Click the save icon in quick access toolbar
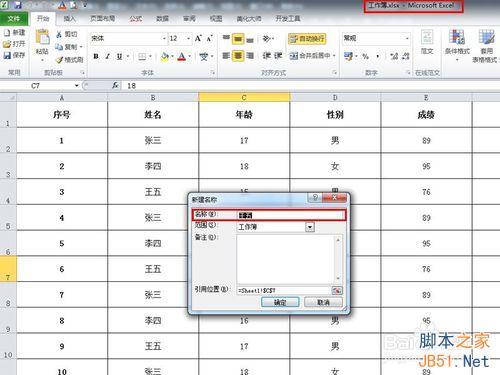Viewport: 500px width, 375px height. (18, 5)
